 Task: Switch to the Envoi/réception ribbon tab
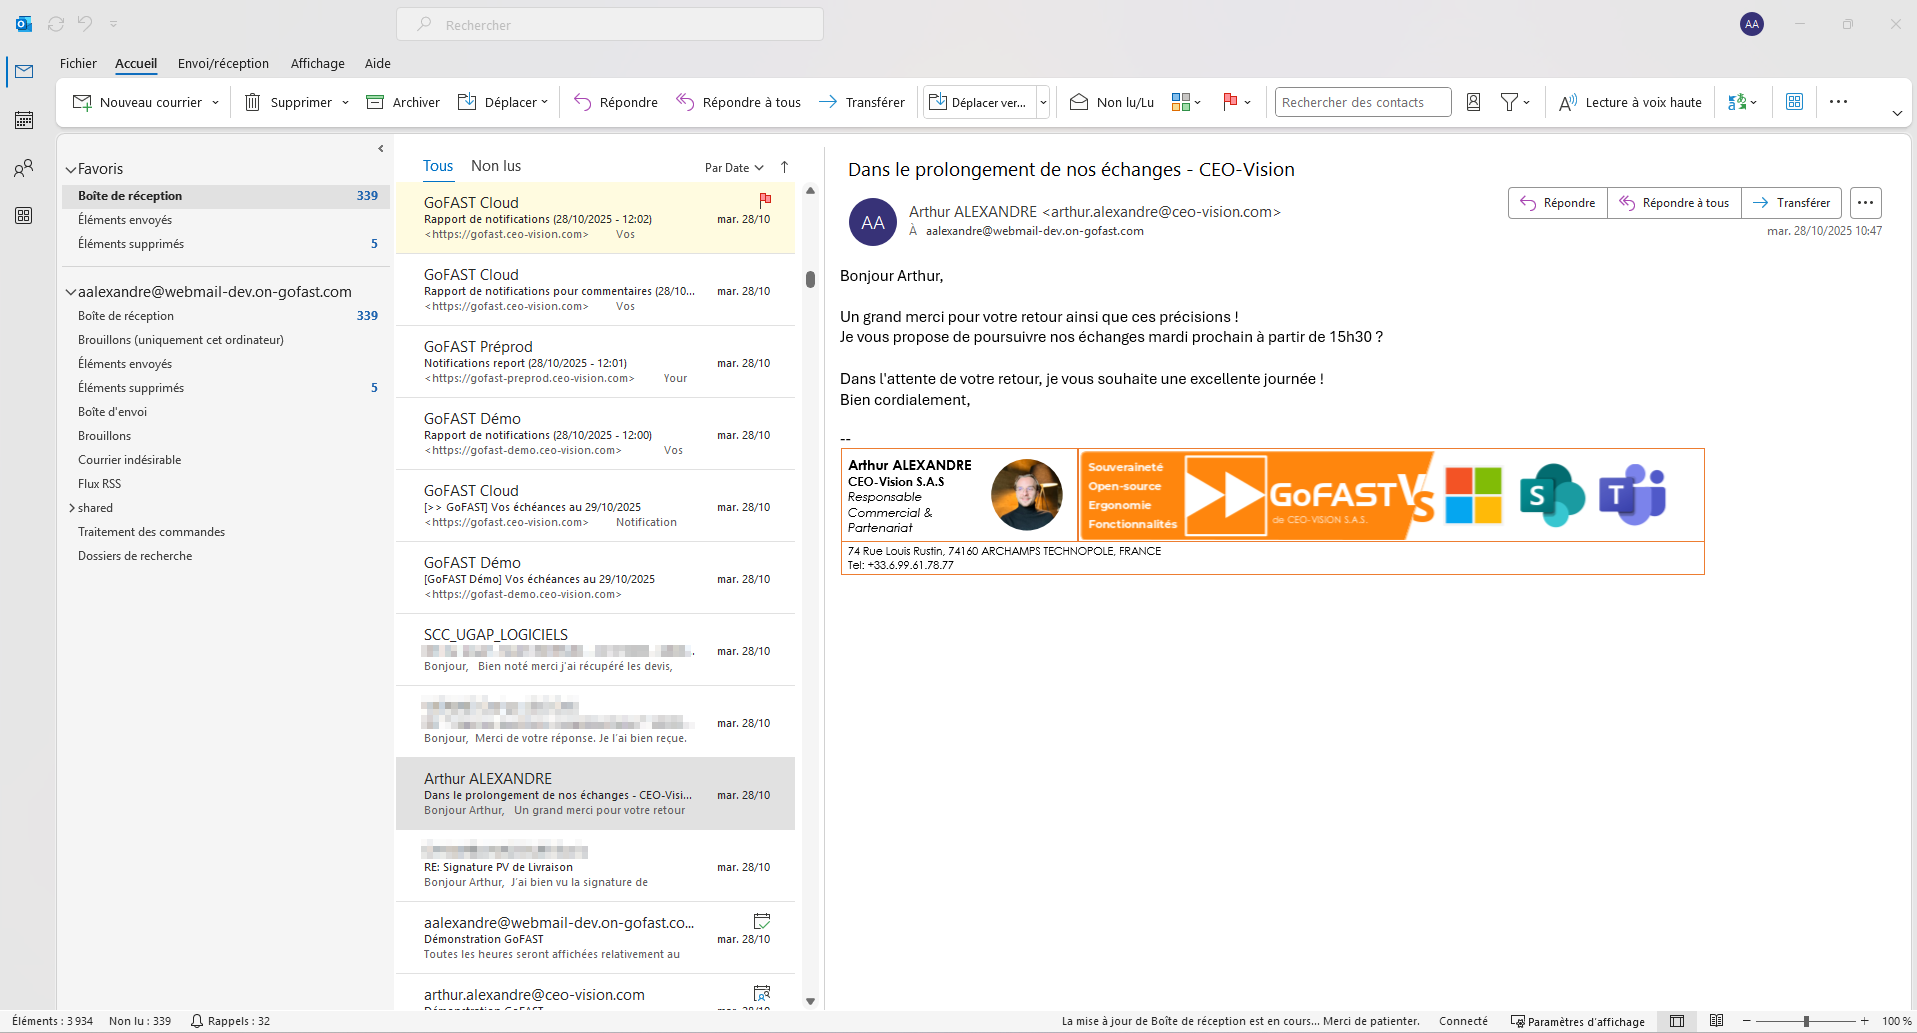(x=223, y=63)
